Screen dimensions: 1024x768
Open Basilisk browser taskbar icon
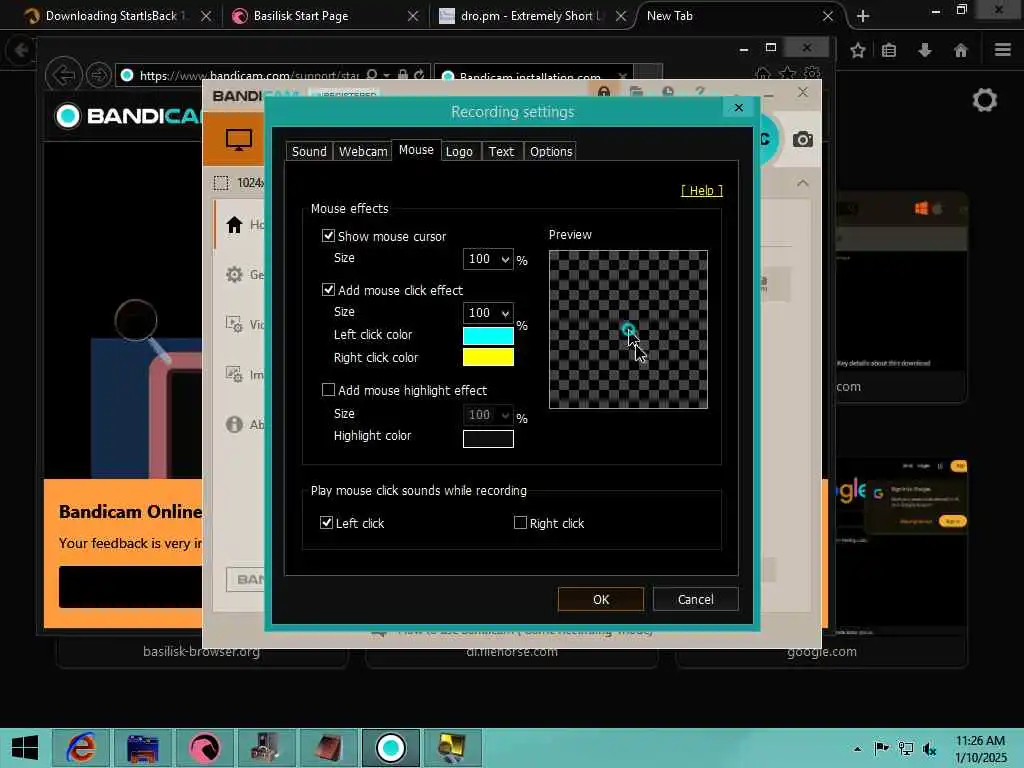click(x=204, y=748)
